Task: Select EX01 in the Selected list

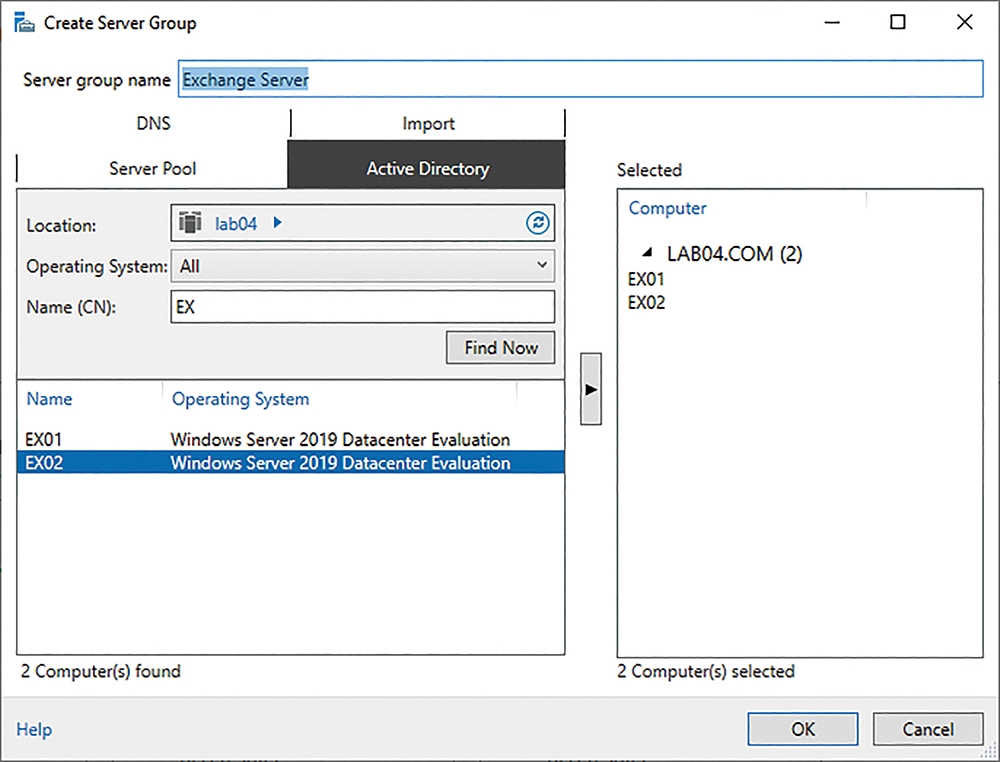Action: coord(646,279)
